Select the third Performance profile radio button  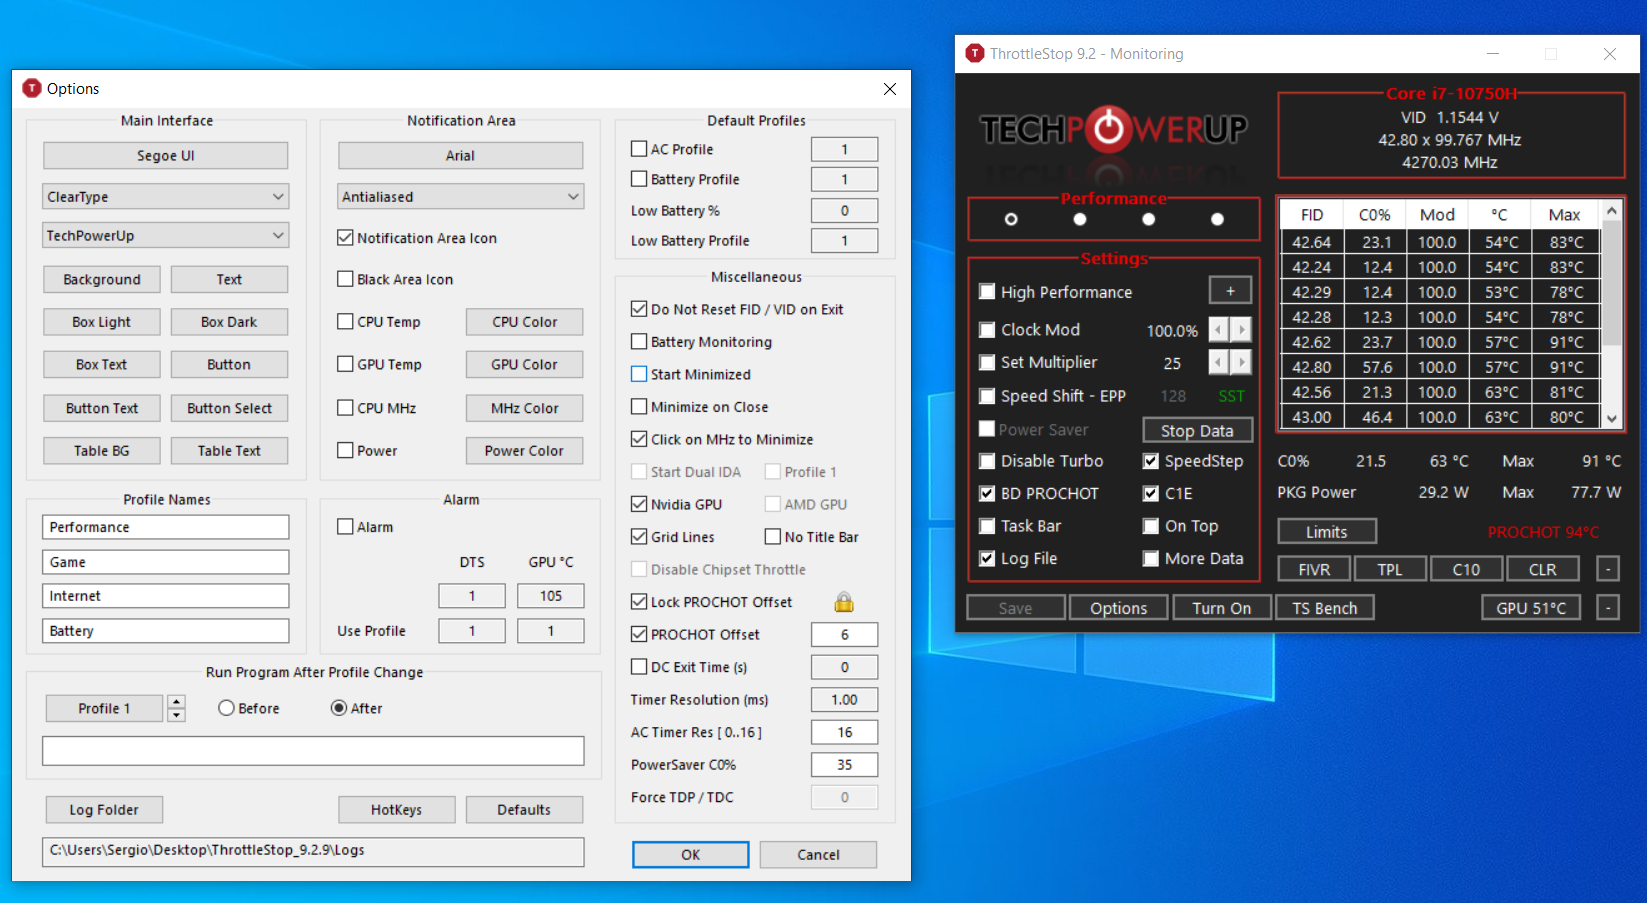tap(1148, 219)
